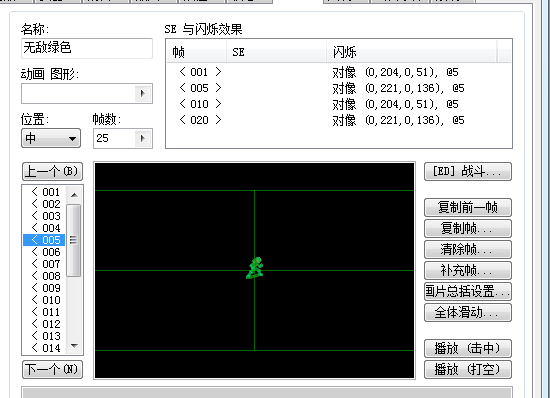
Task: Click the 帧 column header
Action: (x=196, y=52)
